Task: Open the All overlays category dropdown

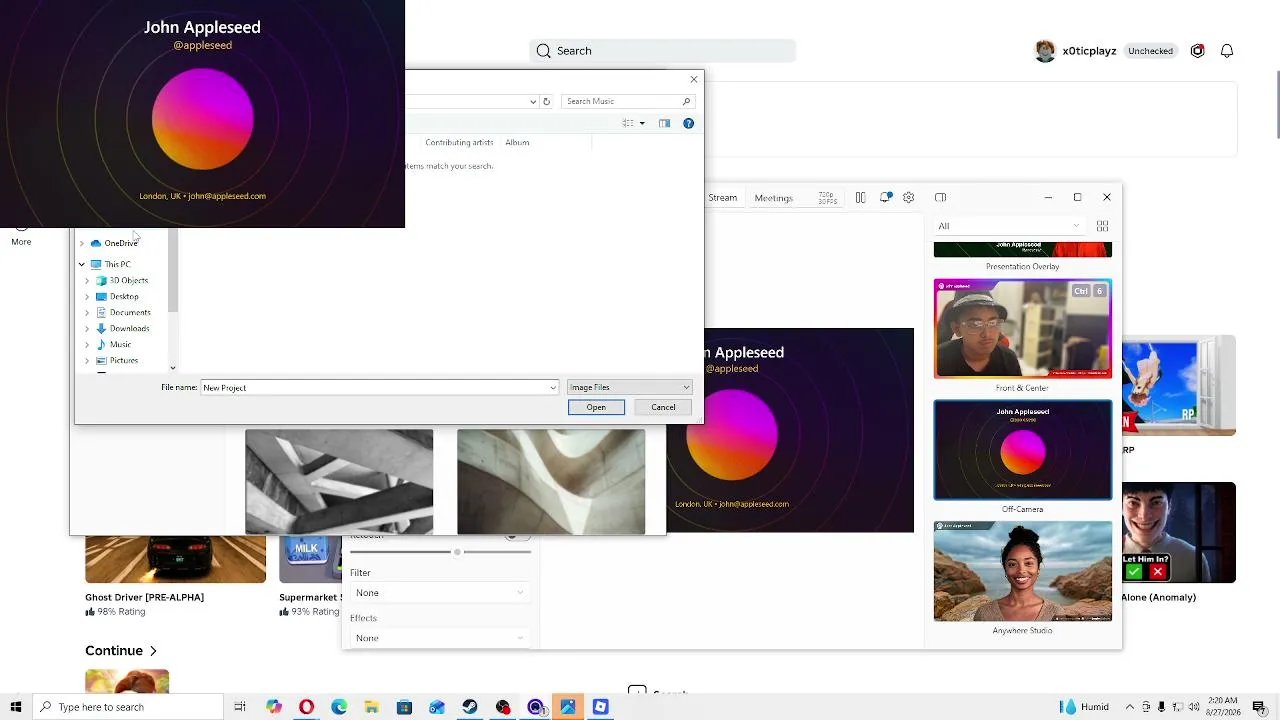Action: point(1008,226)
